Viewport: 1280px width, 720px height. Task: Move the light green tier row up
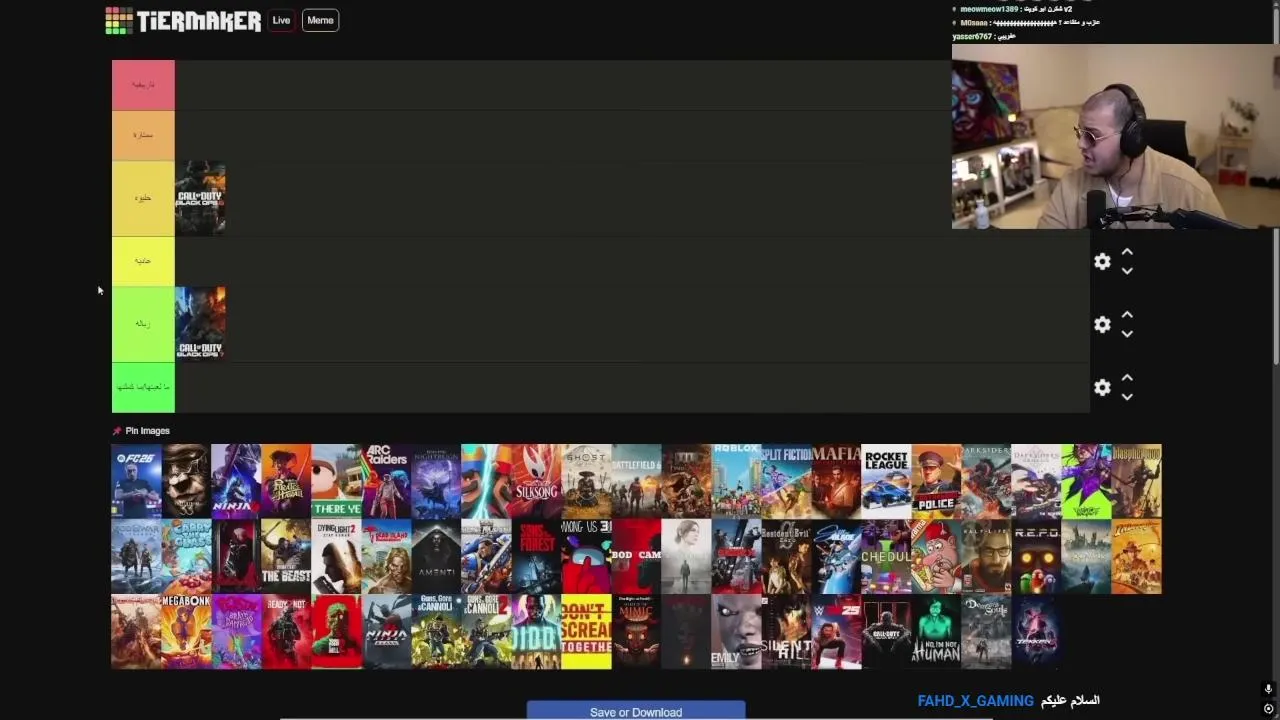click(1127, 315)
